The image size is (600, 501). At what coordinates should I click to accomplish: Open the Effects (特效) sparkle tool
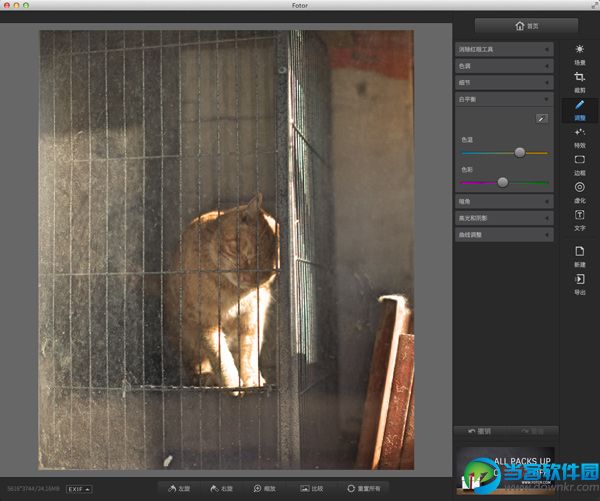pos(580,135)
